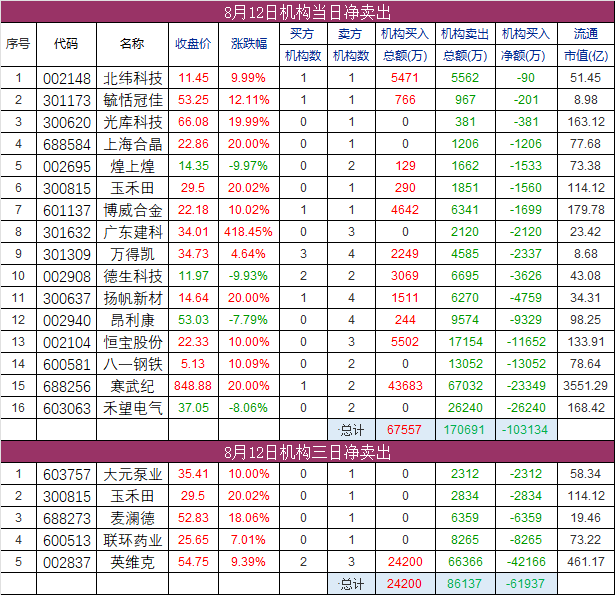Screen dimensions: 615x595
Task: Click the '流通' header cell
Action: (x=586, y=34)
